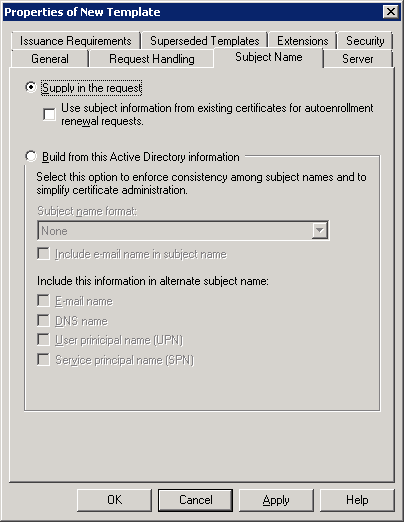Close the Properties of New Template dialog
Screen dimensions: 404x522
pos(391,12)
